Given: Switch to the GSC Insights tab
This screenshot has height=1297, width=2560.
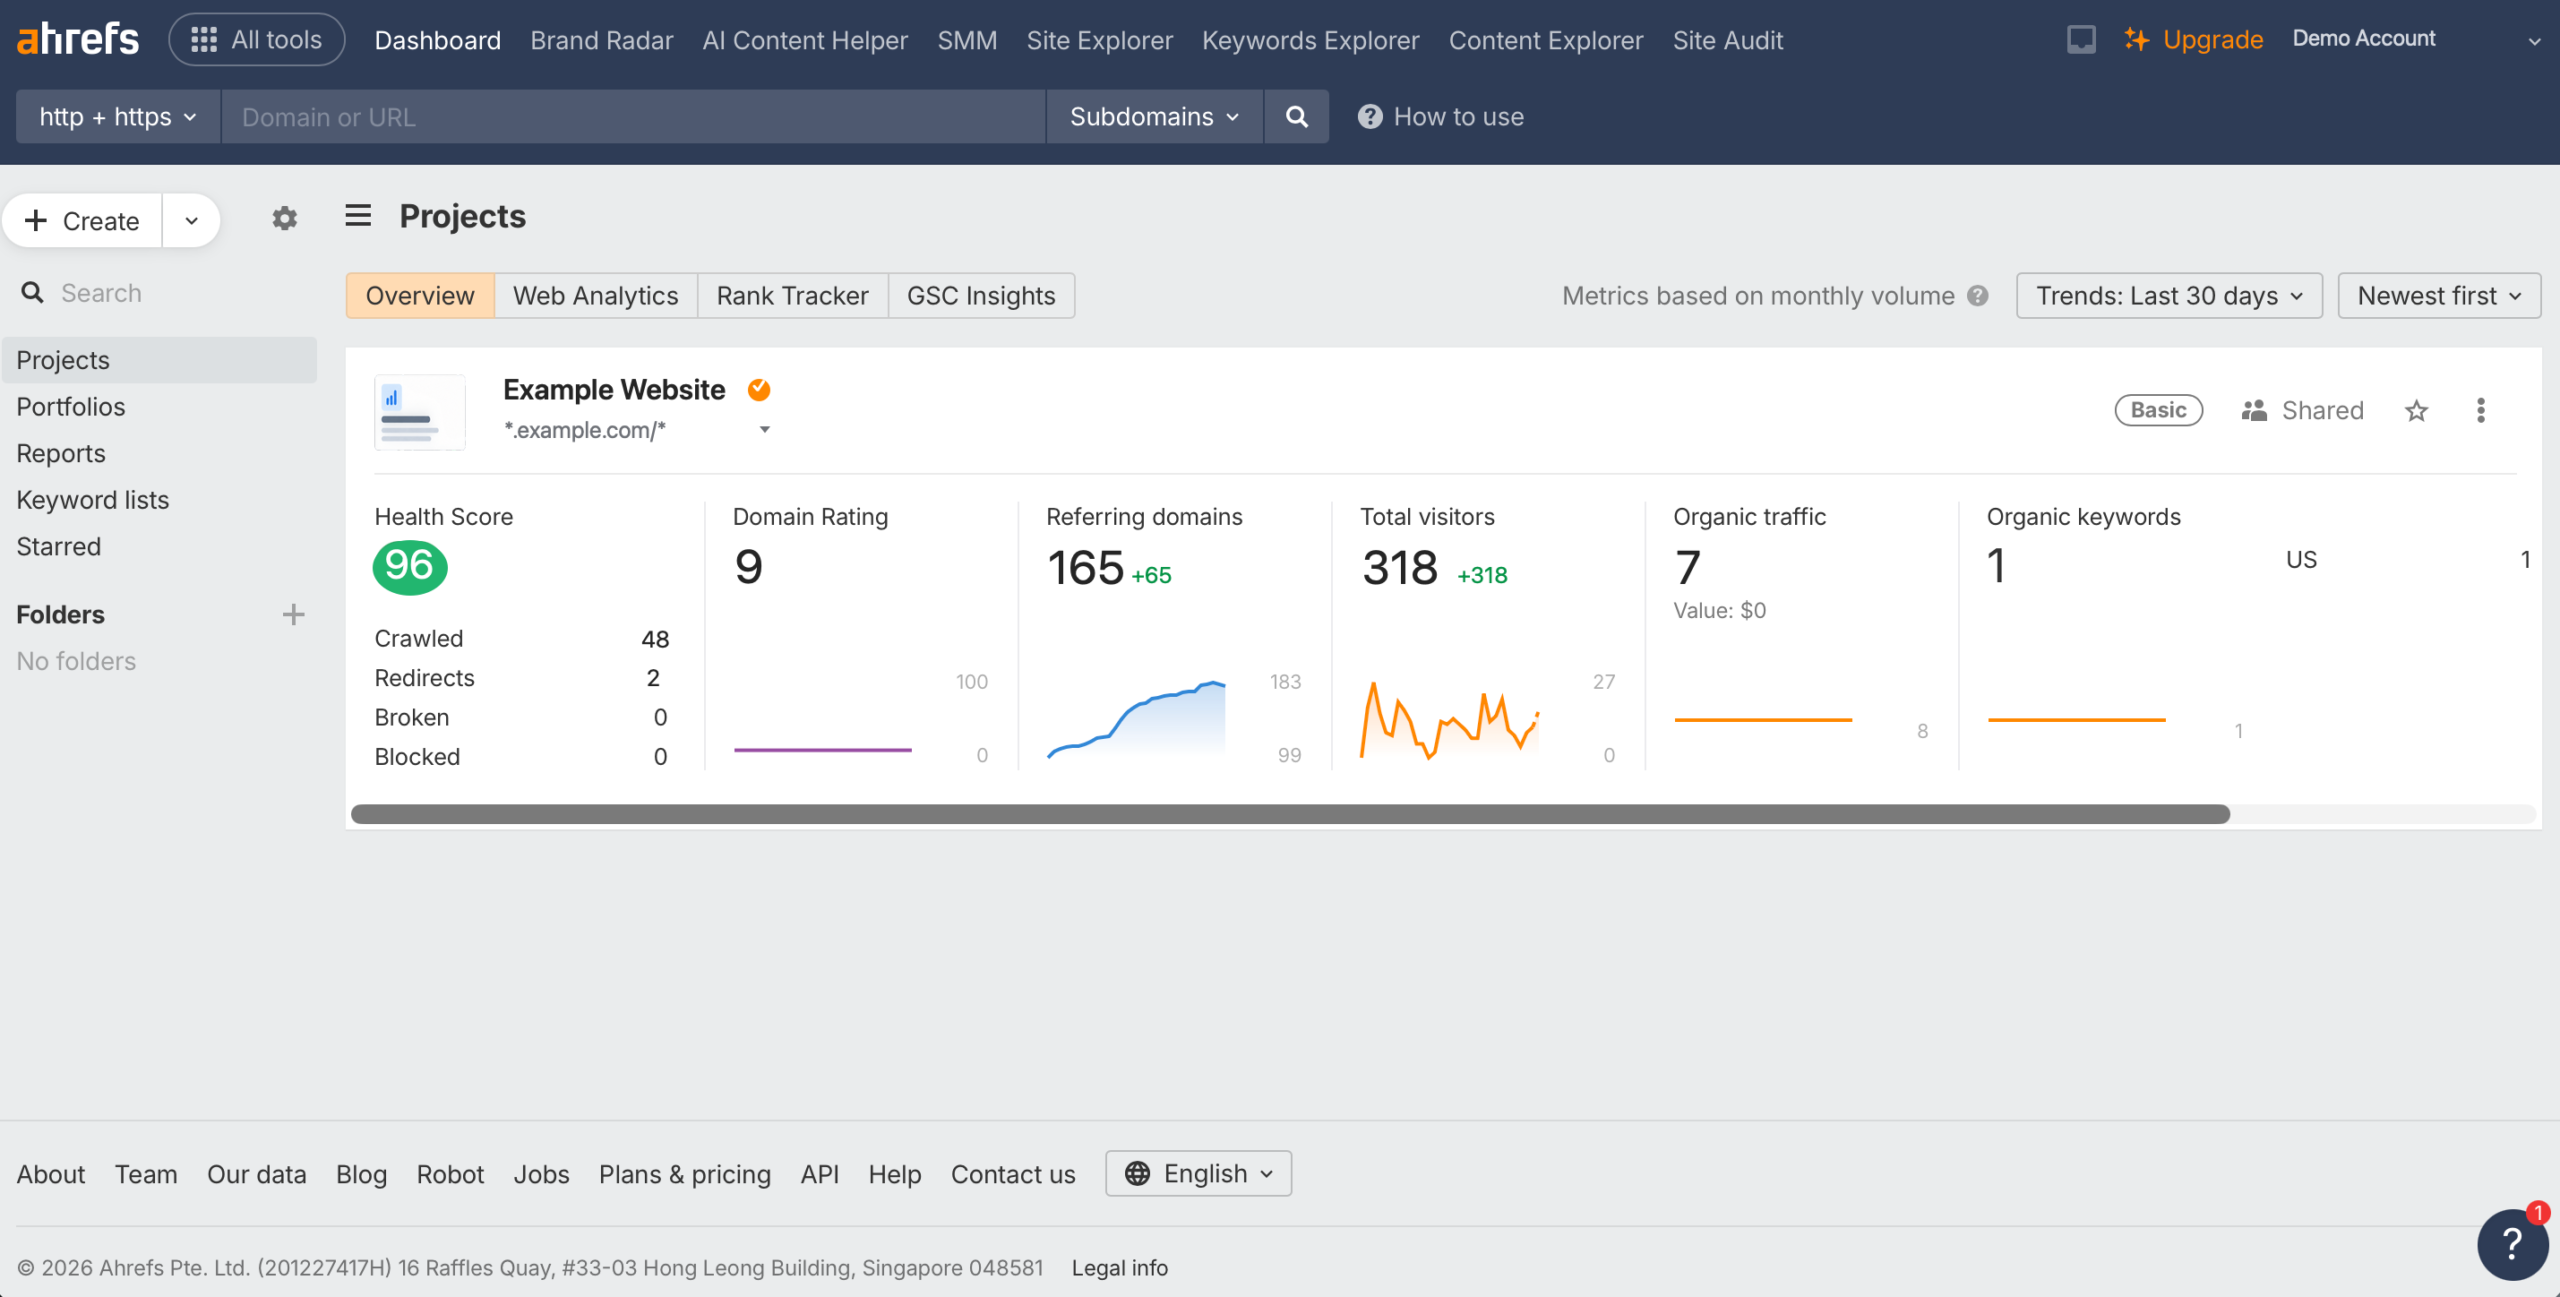Looking at the screenshot, I should click(x=981, y=296).
